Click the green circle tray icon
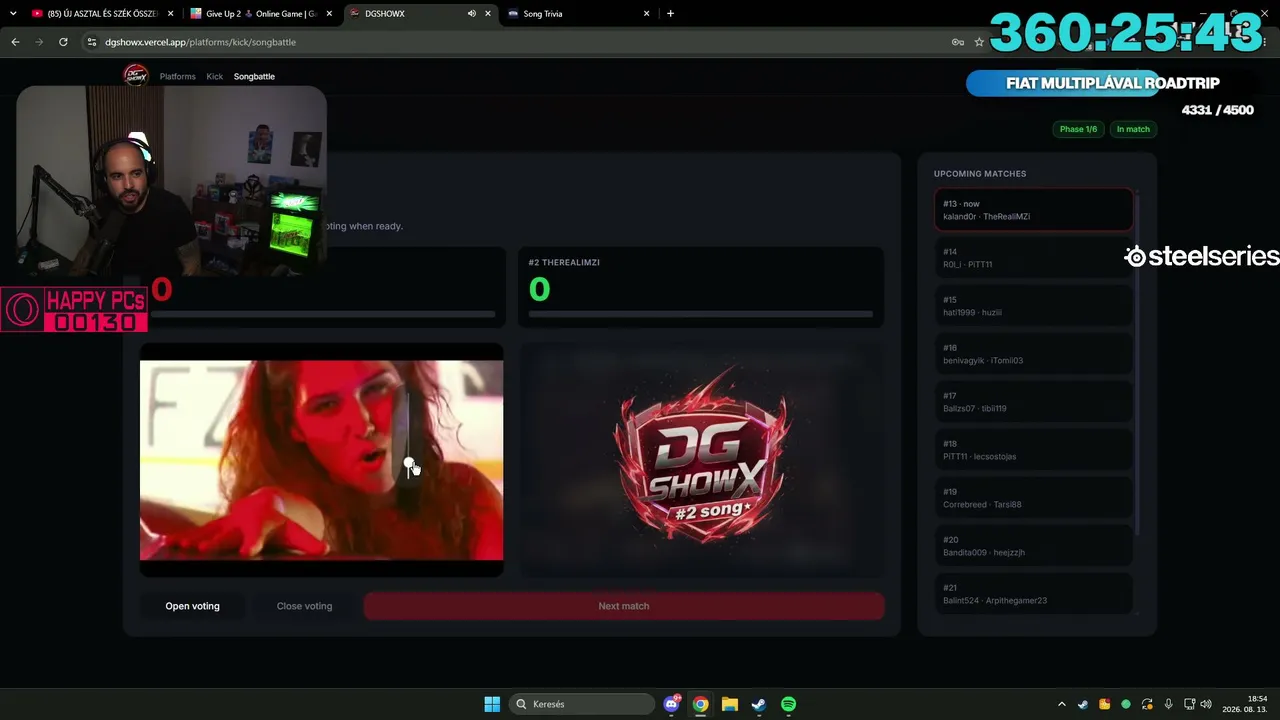This screenshot has height=720, width=1280. pos(1126,704)
